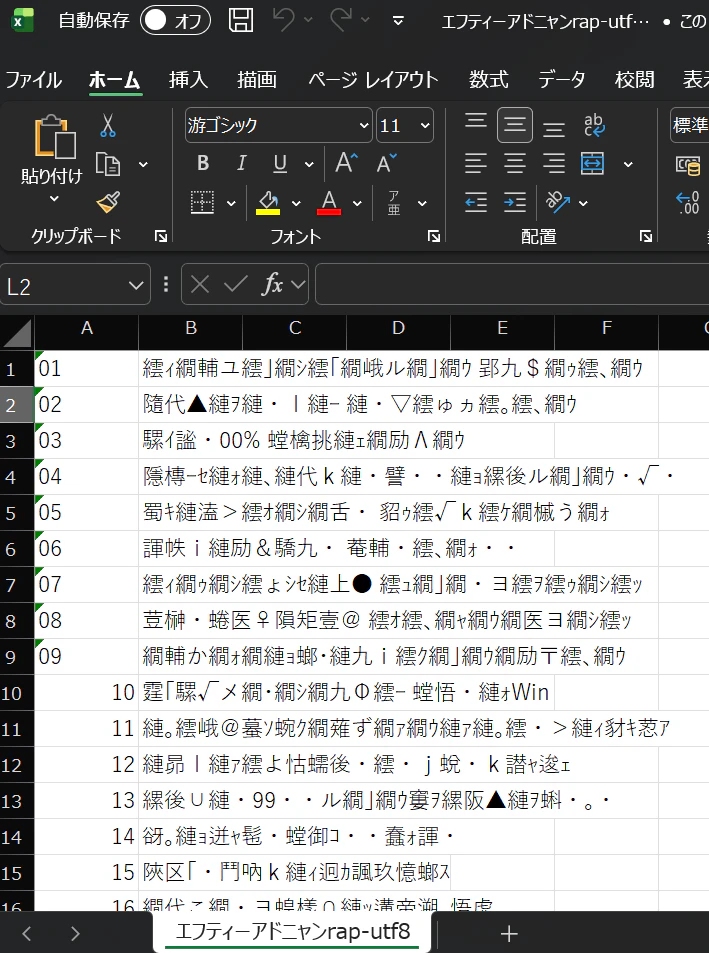Click the Insert Function fx icon
Screen dimensions: 709x953
pyautogui.click(x=272, y=284)
